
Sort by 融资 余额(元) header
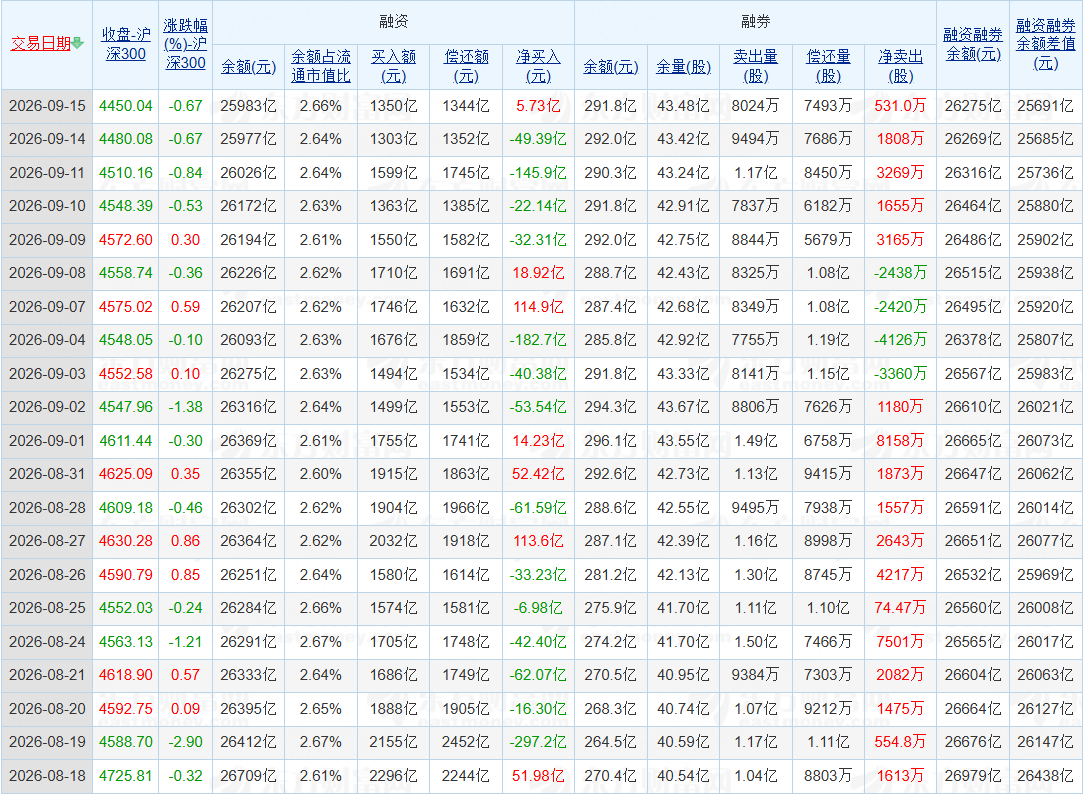point(249,67)
